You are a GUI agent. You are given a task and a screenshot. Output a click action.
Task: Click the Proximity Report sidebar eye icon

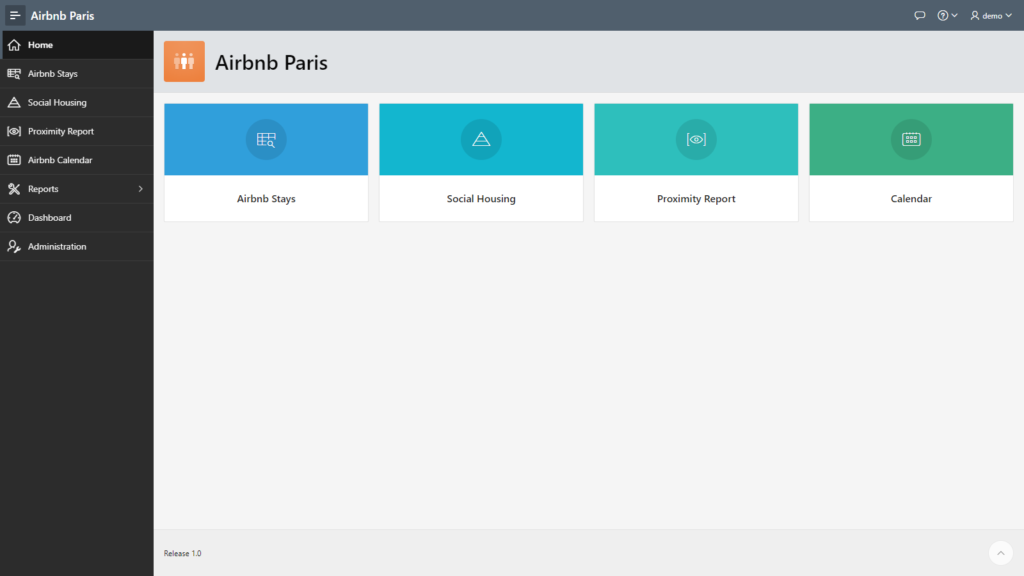click(x=14, y=131)
